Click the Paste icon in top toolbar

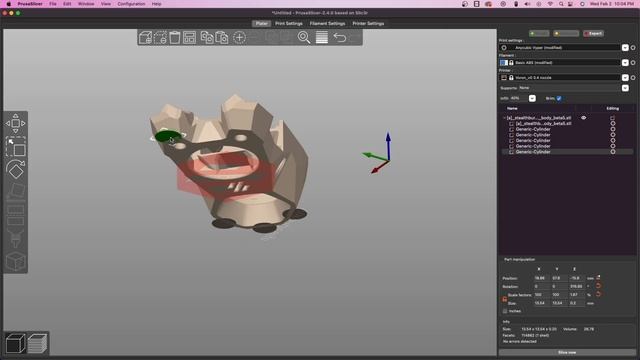[222, 38]
